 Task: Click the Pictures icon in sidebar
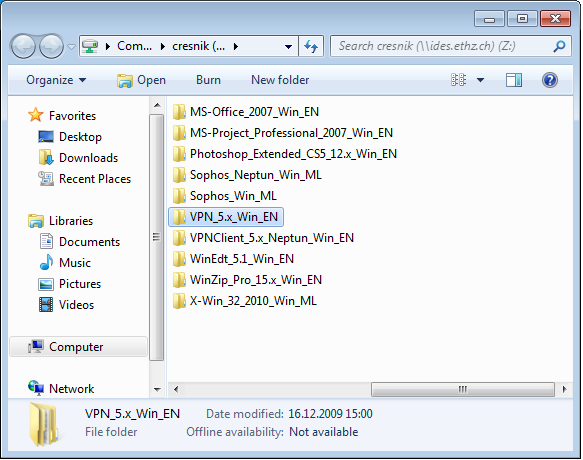pos(46,284)
